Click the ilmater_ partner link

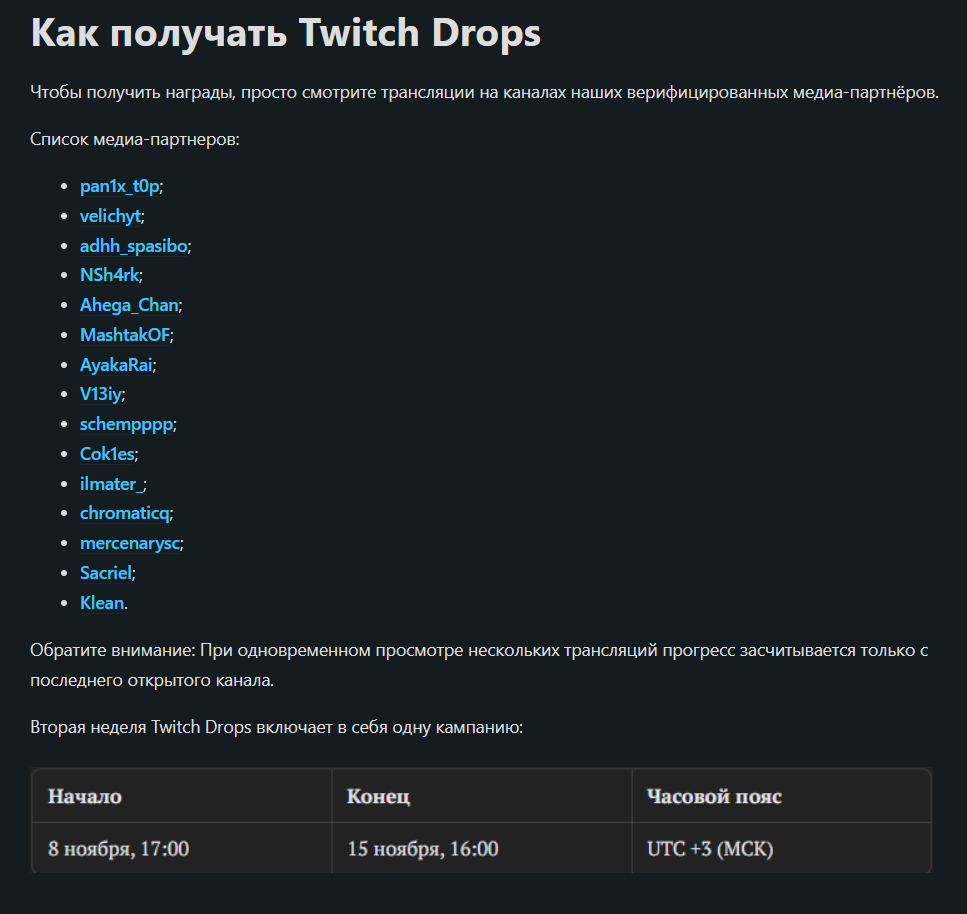click(112, 484)
